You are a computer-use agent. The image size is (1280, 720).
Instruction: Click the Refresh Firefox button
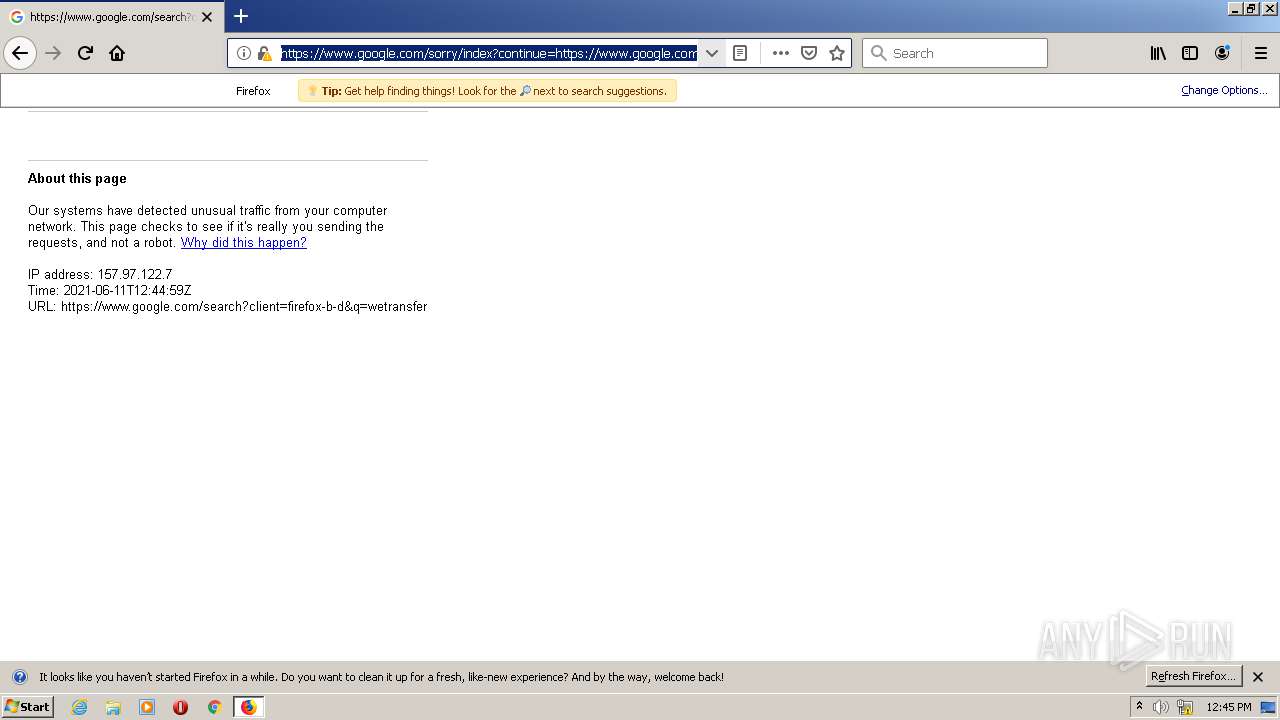tap(1193, 676)
